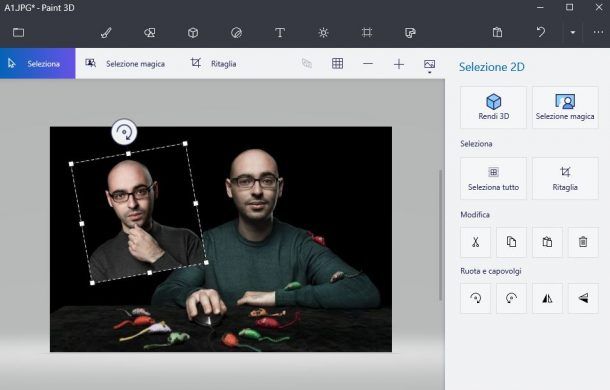Open the Canvas tool

point(366,33)
